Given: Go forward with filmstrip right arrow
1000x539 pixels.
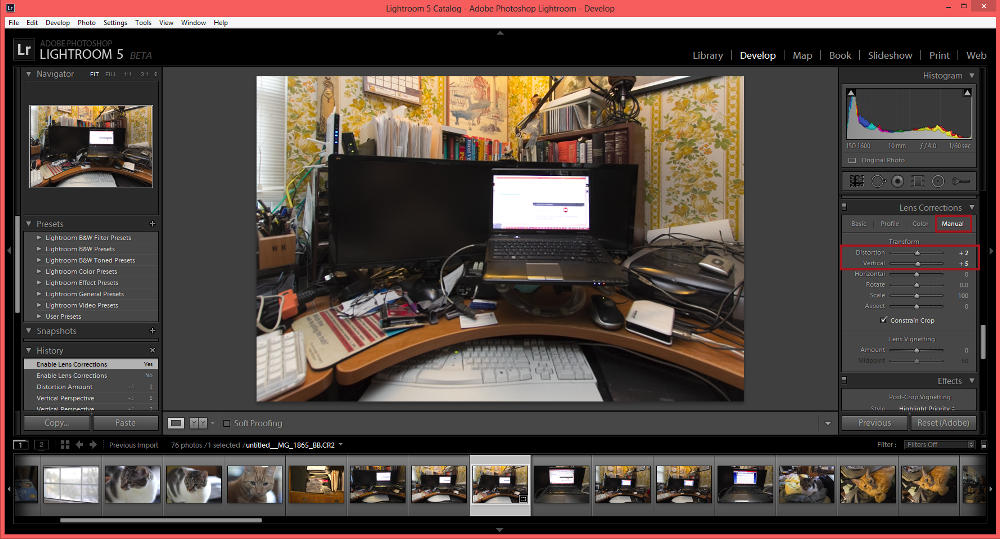Looking at the screenshot, I should point(93,445).
